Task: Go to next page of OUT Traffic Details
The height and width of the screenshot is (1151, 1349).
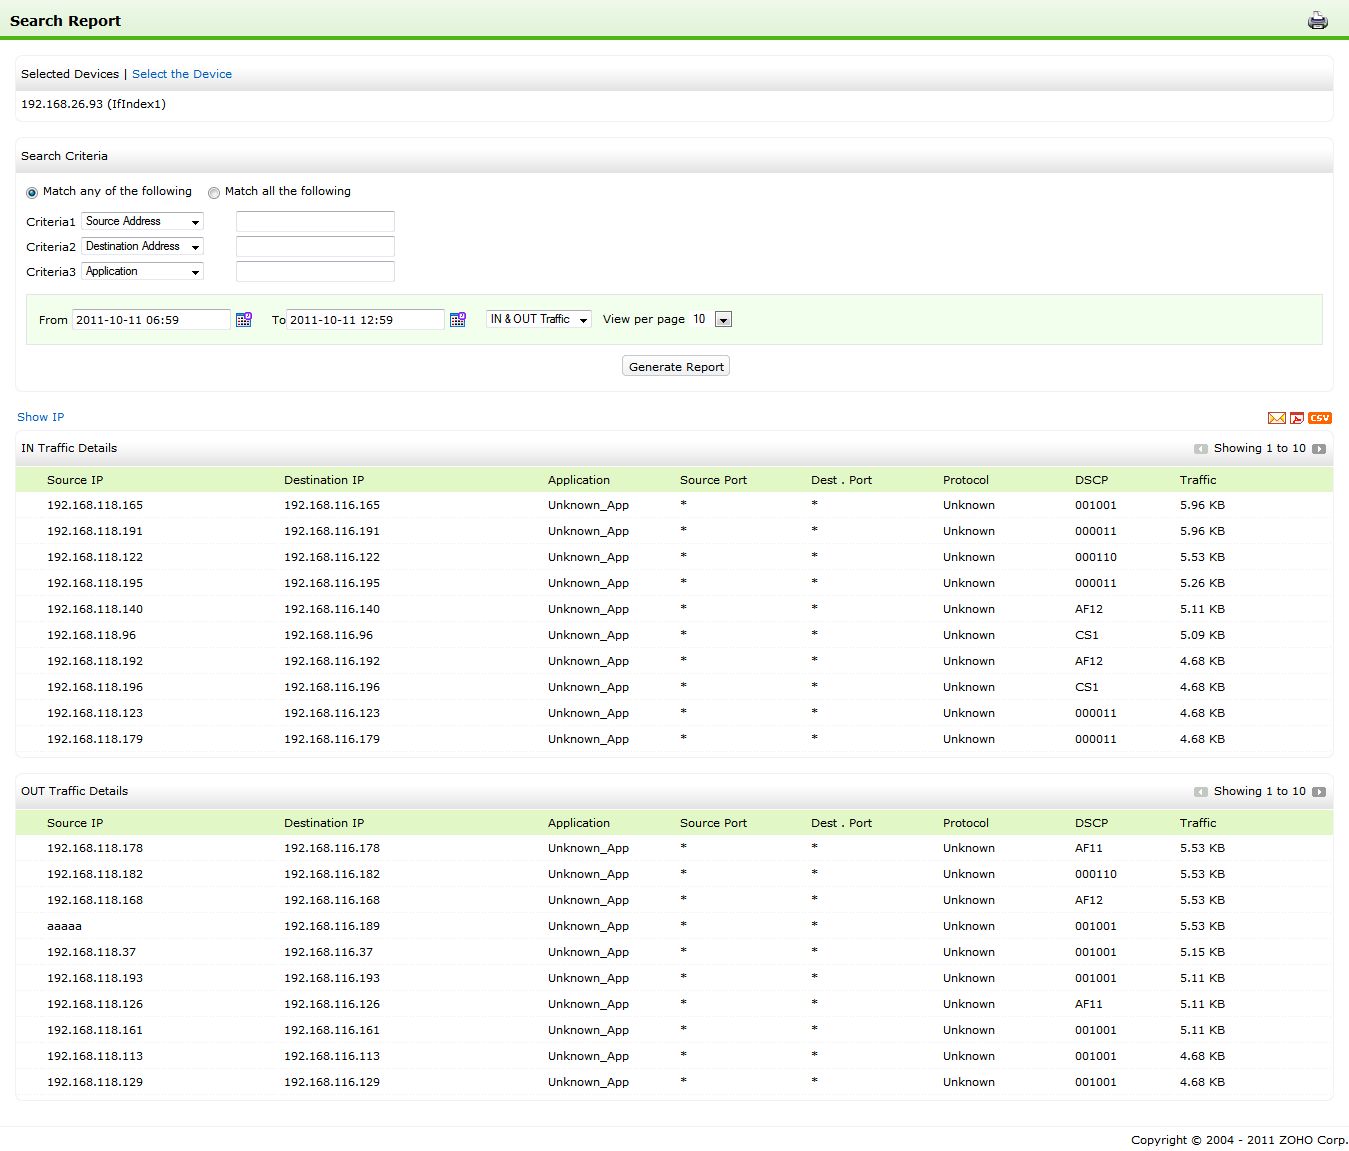Action: click(1319, 792)
